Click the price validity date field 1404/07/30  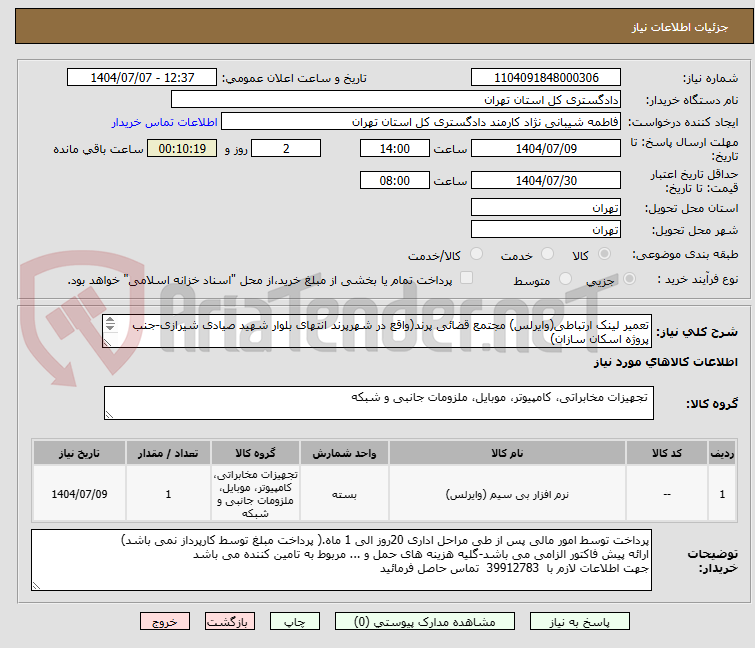point(545,180)
